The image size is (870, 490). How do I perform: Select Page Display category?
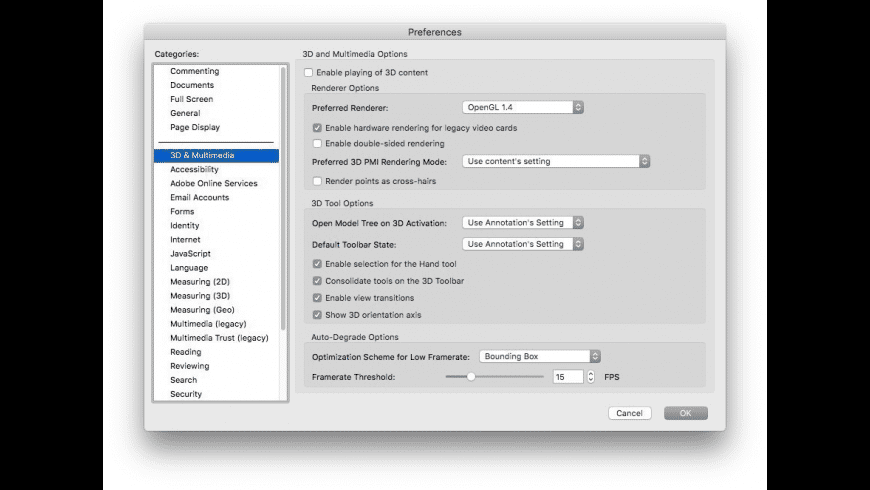195,127
